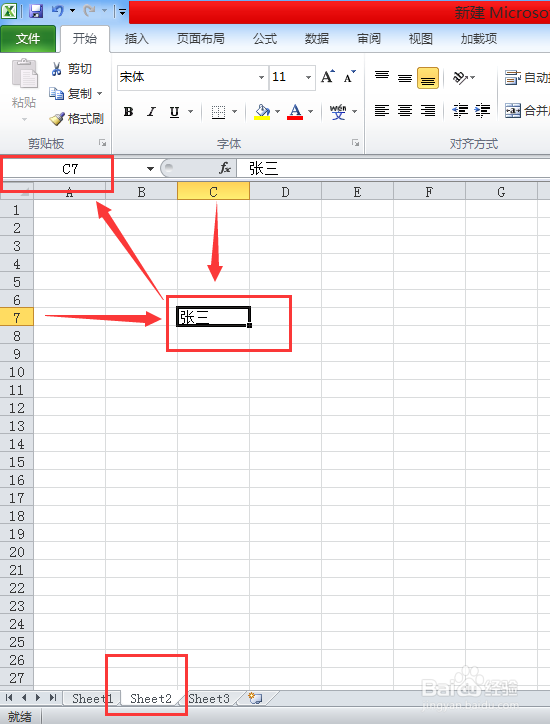Click the select-all corner button

click(x=17, y=191)
